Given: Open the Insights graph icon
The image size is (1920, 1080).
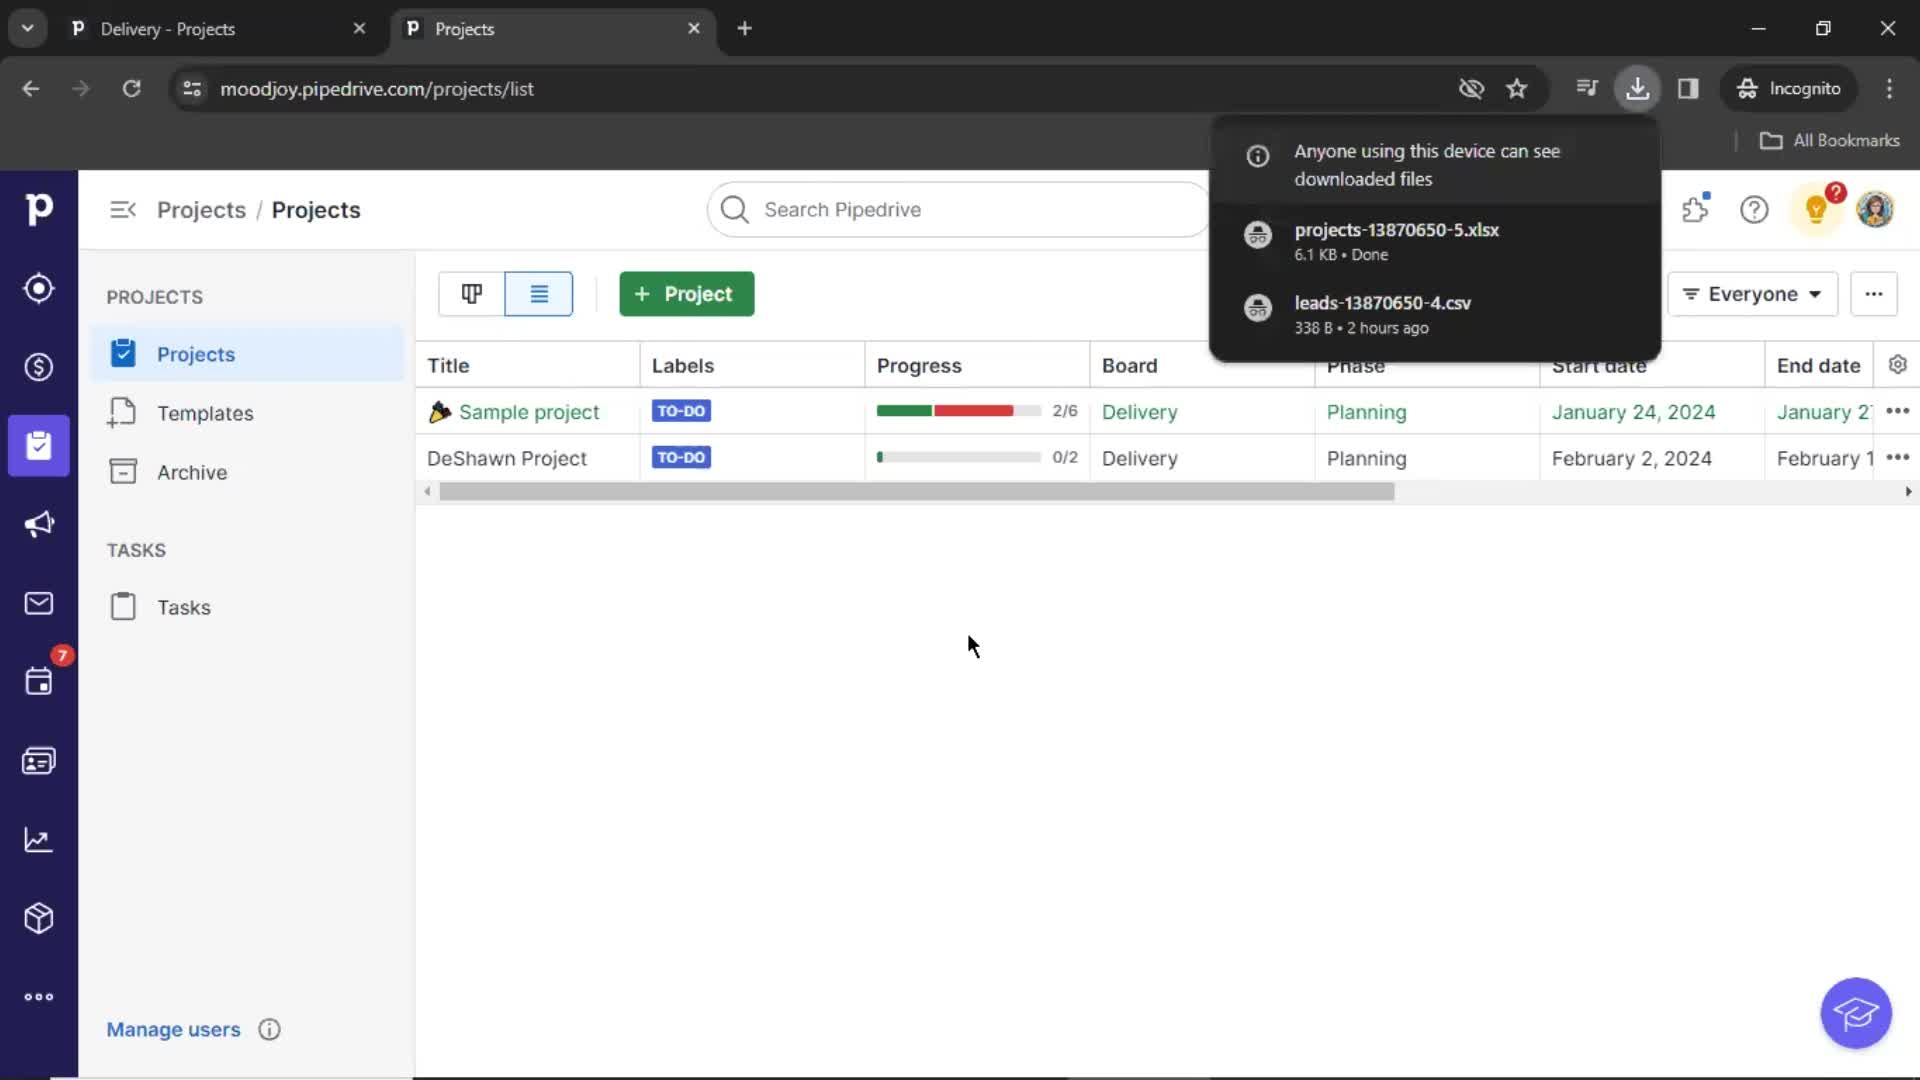Looking at the screenshot, I should point(38,839).
